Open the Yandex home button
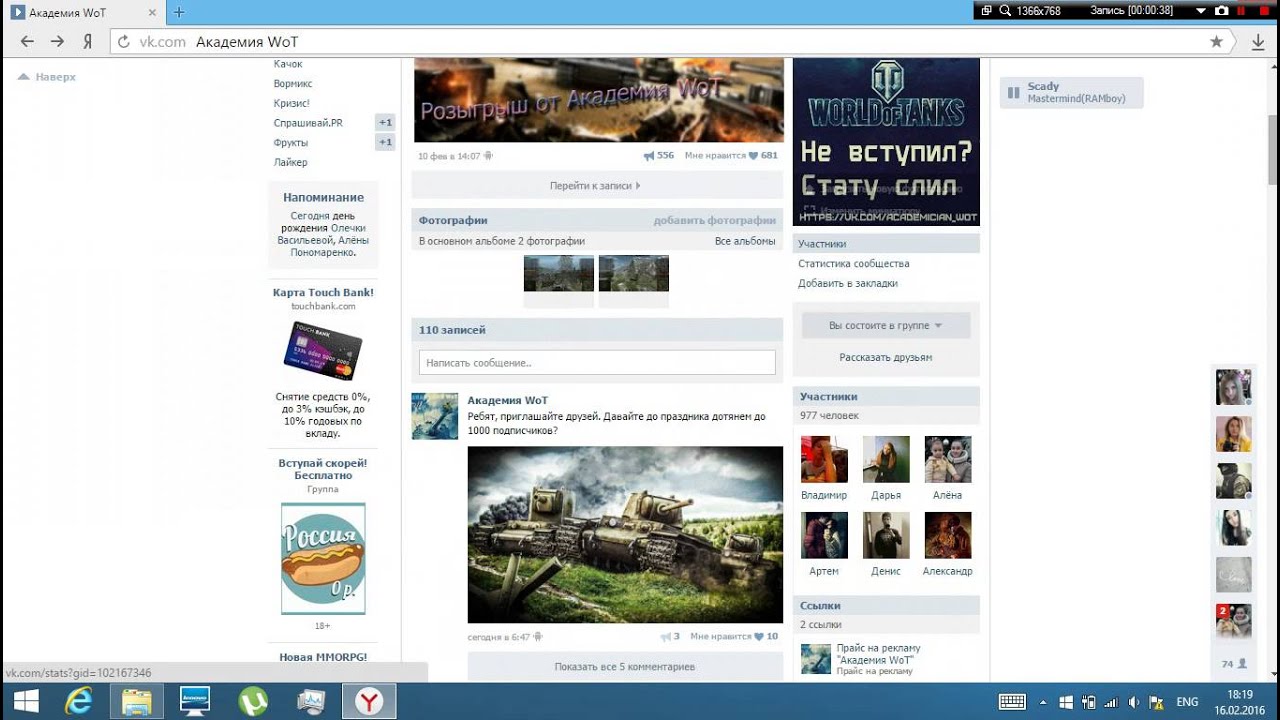Screen dimensions: 1280x720 [x=88, y=41]
